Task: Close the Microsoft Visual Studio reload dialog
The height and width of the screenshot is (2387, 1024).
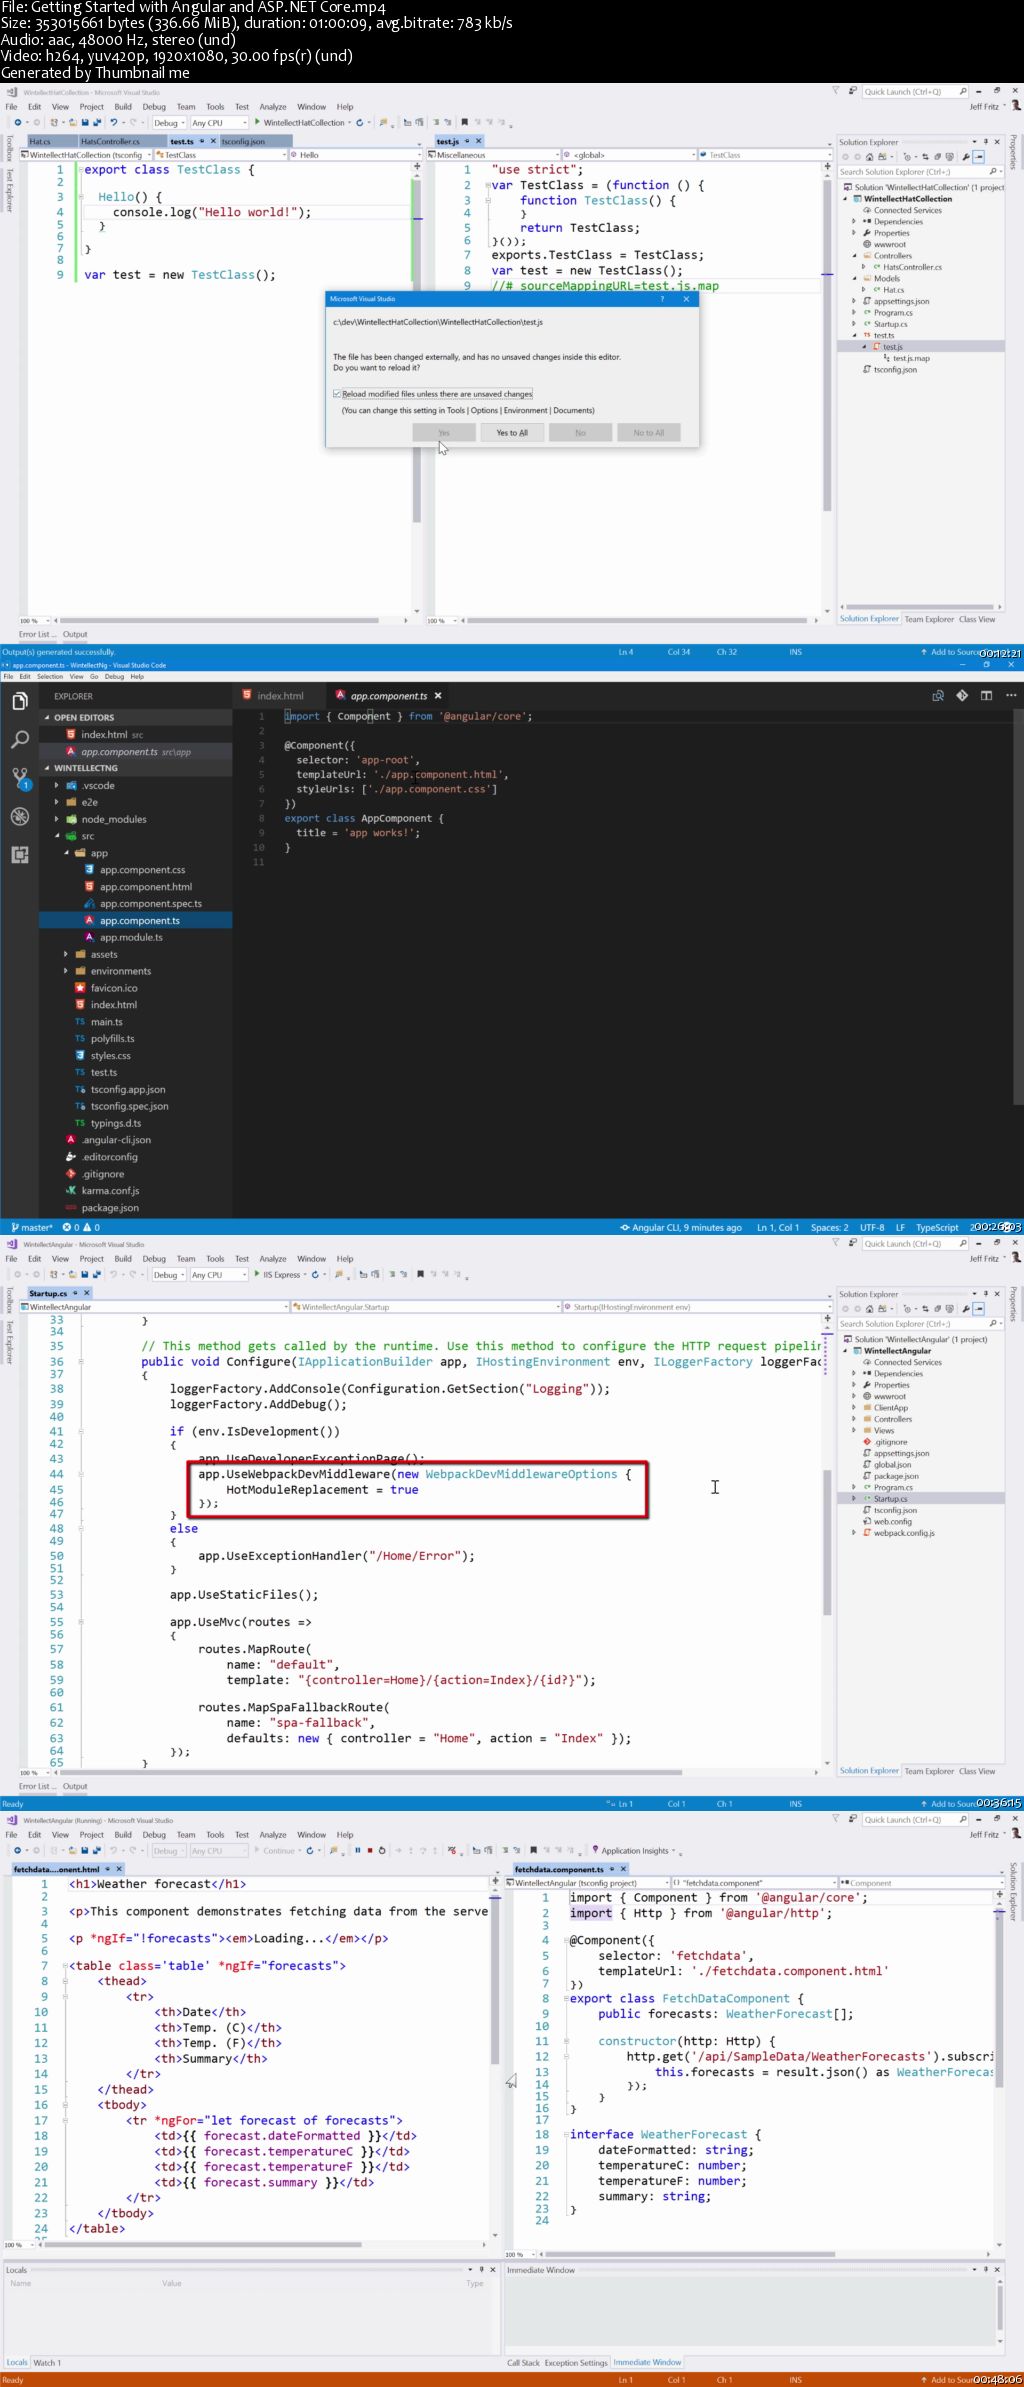Action: [x=686, y=299]
